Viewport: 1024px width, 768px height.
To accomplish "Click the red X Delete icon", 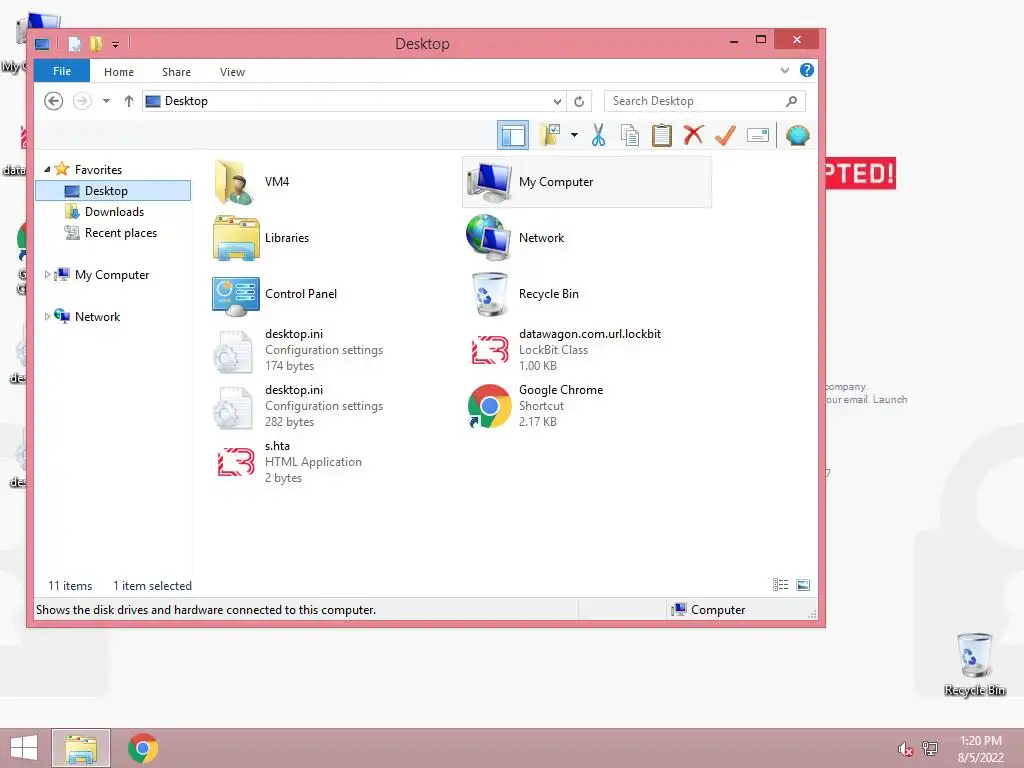I will tap(694, 135).
